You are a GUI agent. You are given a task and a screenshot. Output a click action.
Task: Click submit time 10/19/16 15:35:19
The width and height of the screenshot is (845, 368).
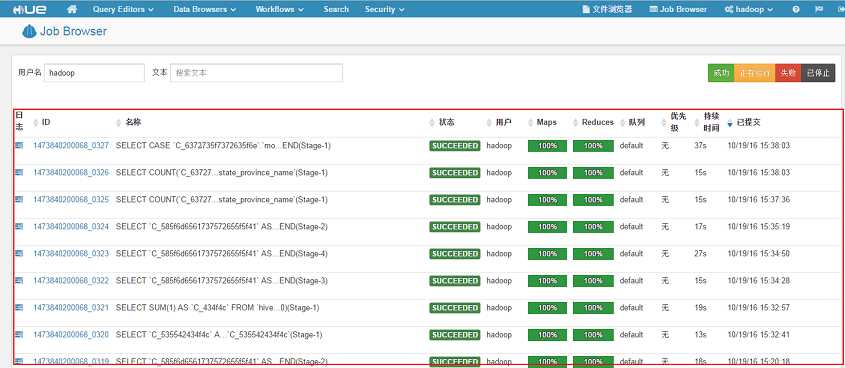click(759, 226)
